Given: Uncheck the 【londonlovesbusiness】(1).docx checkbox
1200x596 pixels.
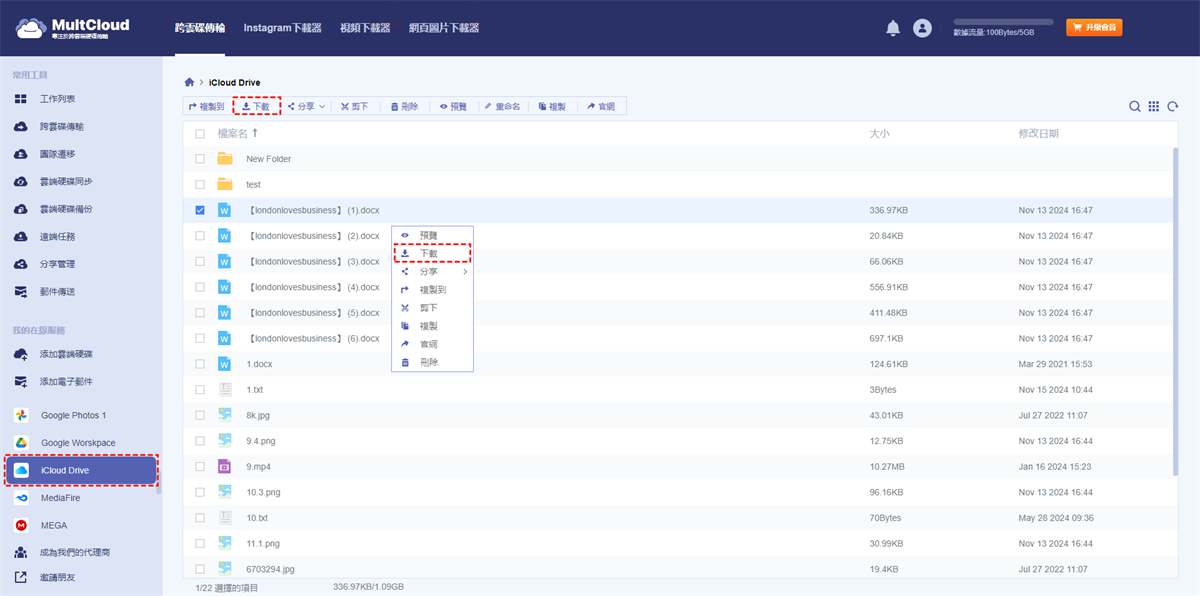Looking at the screenshot, I should [200, 210].
